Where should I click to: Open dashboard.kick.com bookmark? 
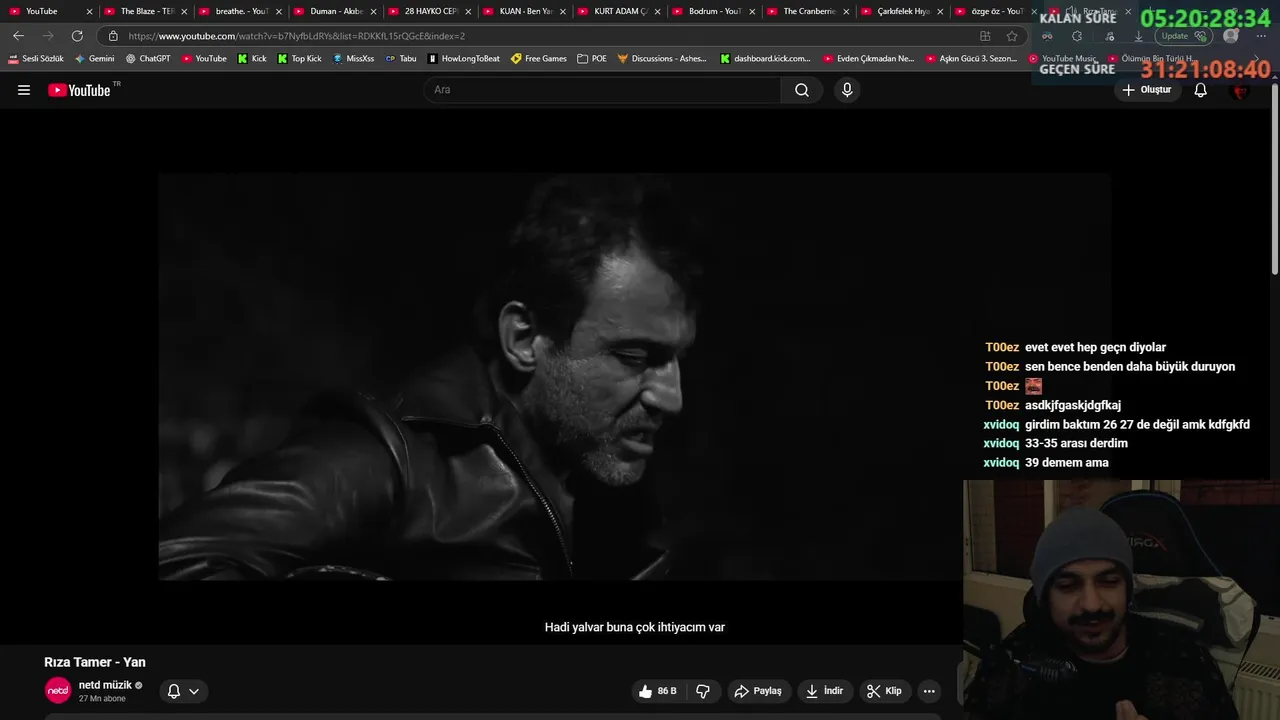tap(765, 59)
